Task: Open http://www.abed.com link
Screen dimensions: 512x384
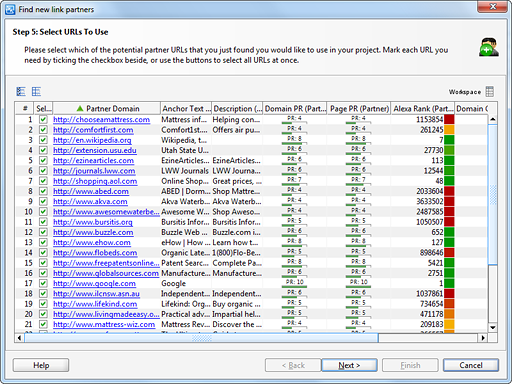Action: click(x=91, y=191)
